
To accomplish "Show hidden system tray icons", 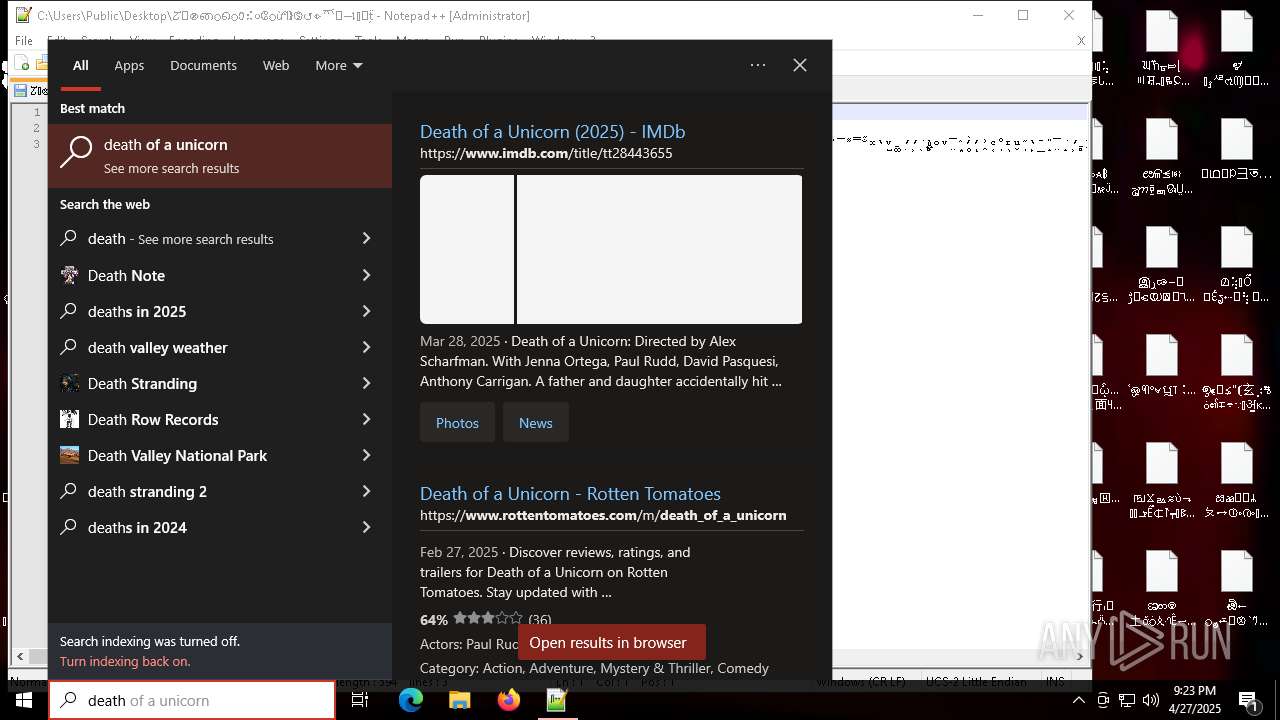I will click(x=1078, y=700).
